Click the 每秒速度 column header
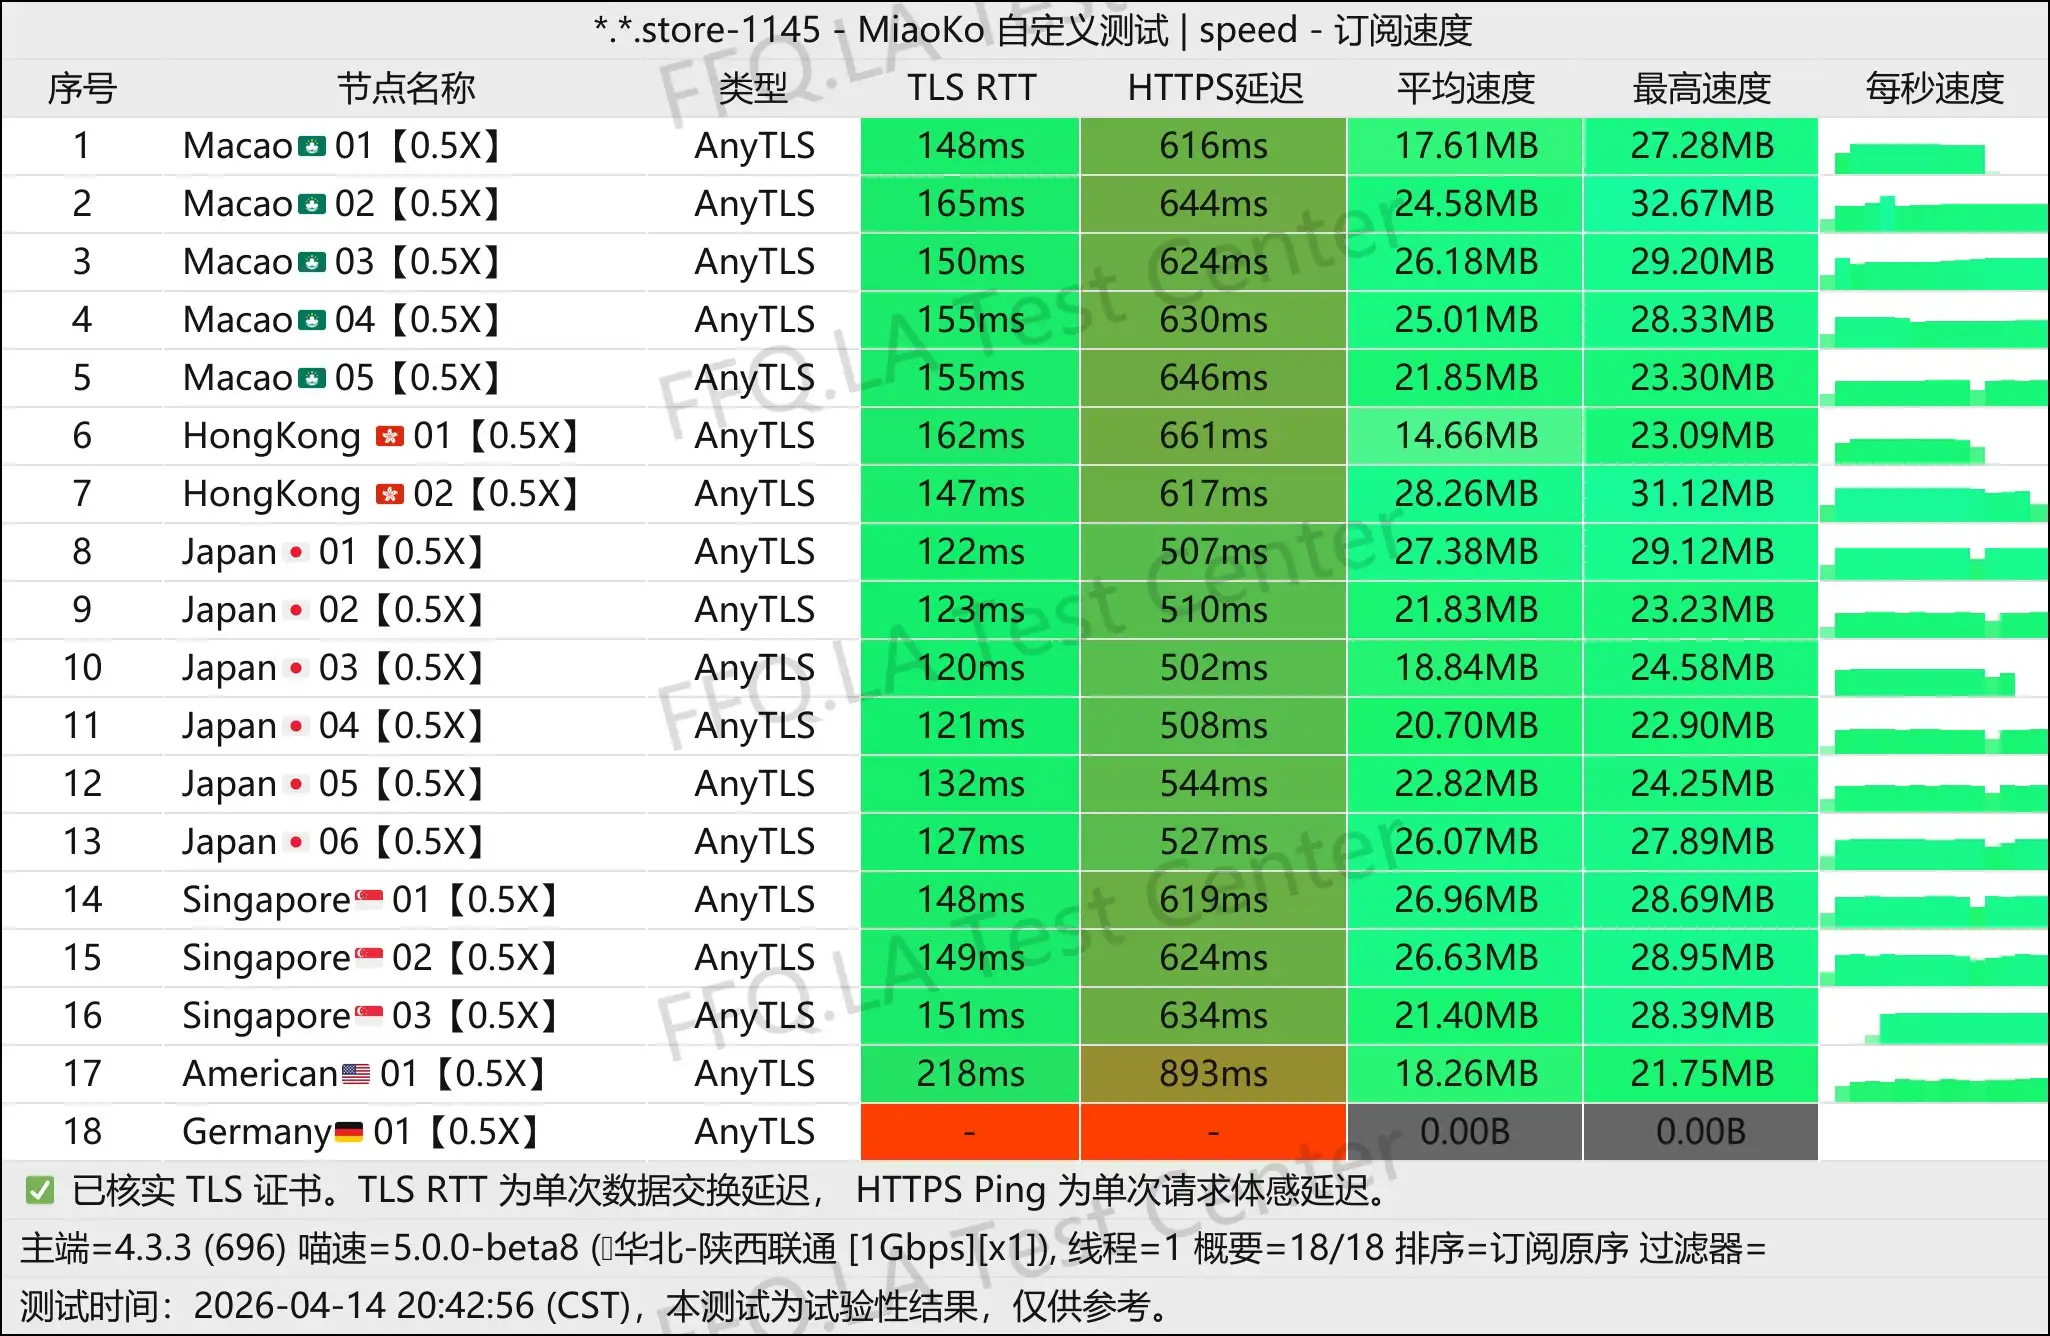 pos(1935,89)
